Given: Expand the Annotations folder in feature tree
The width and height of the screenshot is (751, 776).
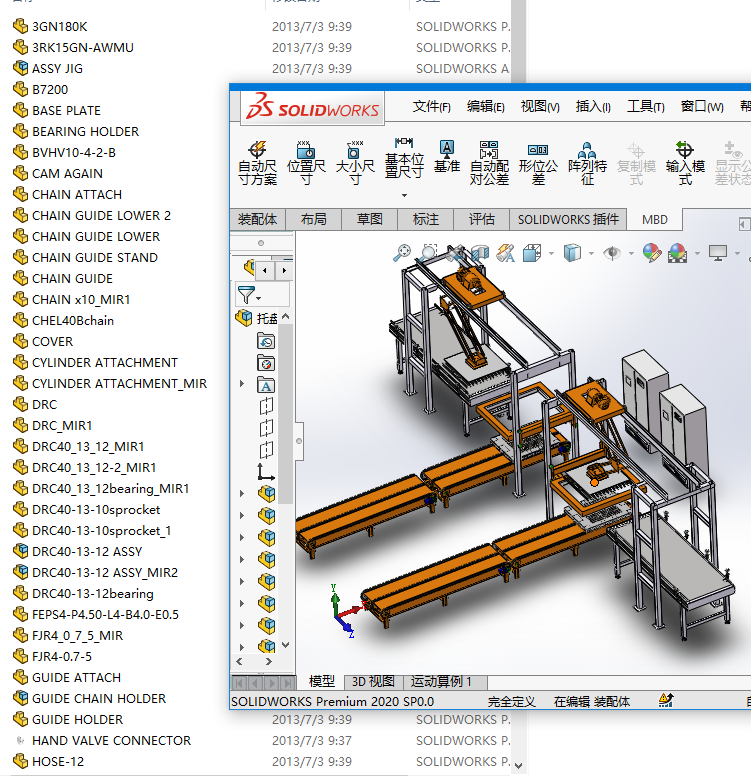Looking at the screenshot, I should 242,384.
